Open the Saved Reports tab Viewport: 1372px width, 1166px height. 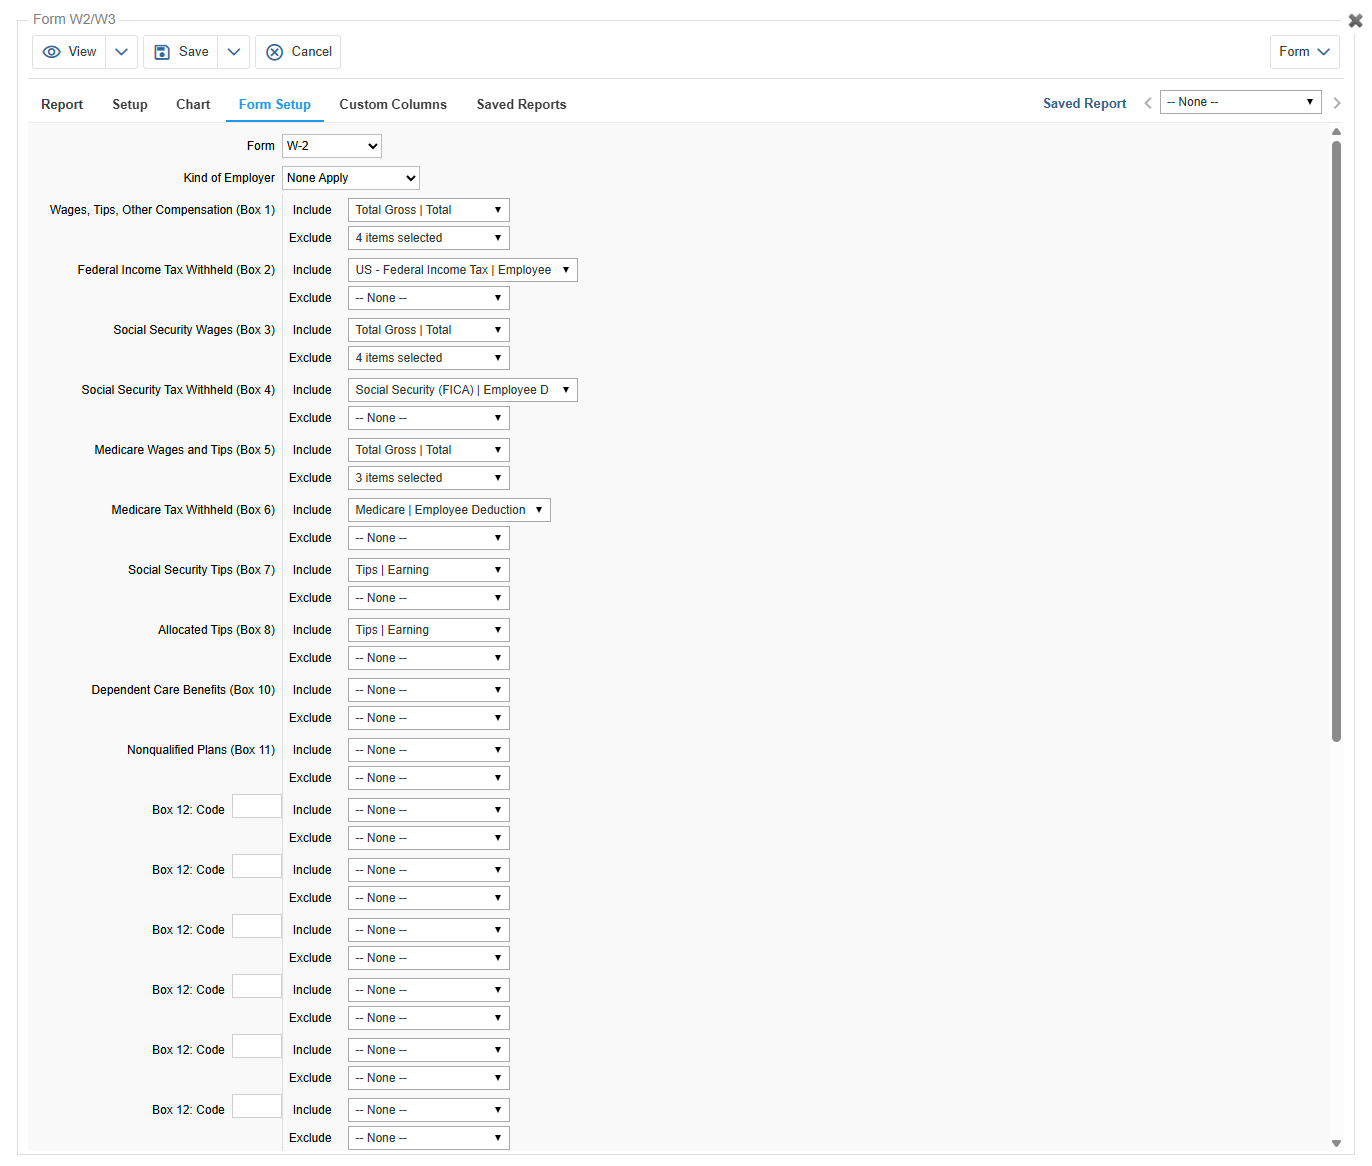[522, 104]
